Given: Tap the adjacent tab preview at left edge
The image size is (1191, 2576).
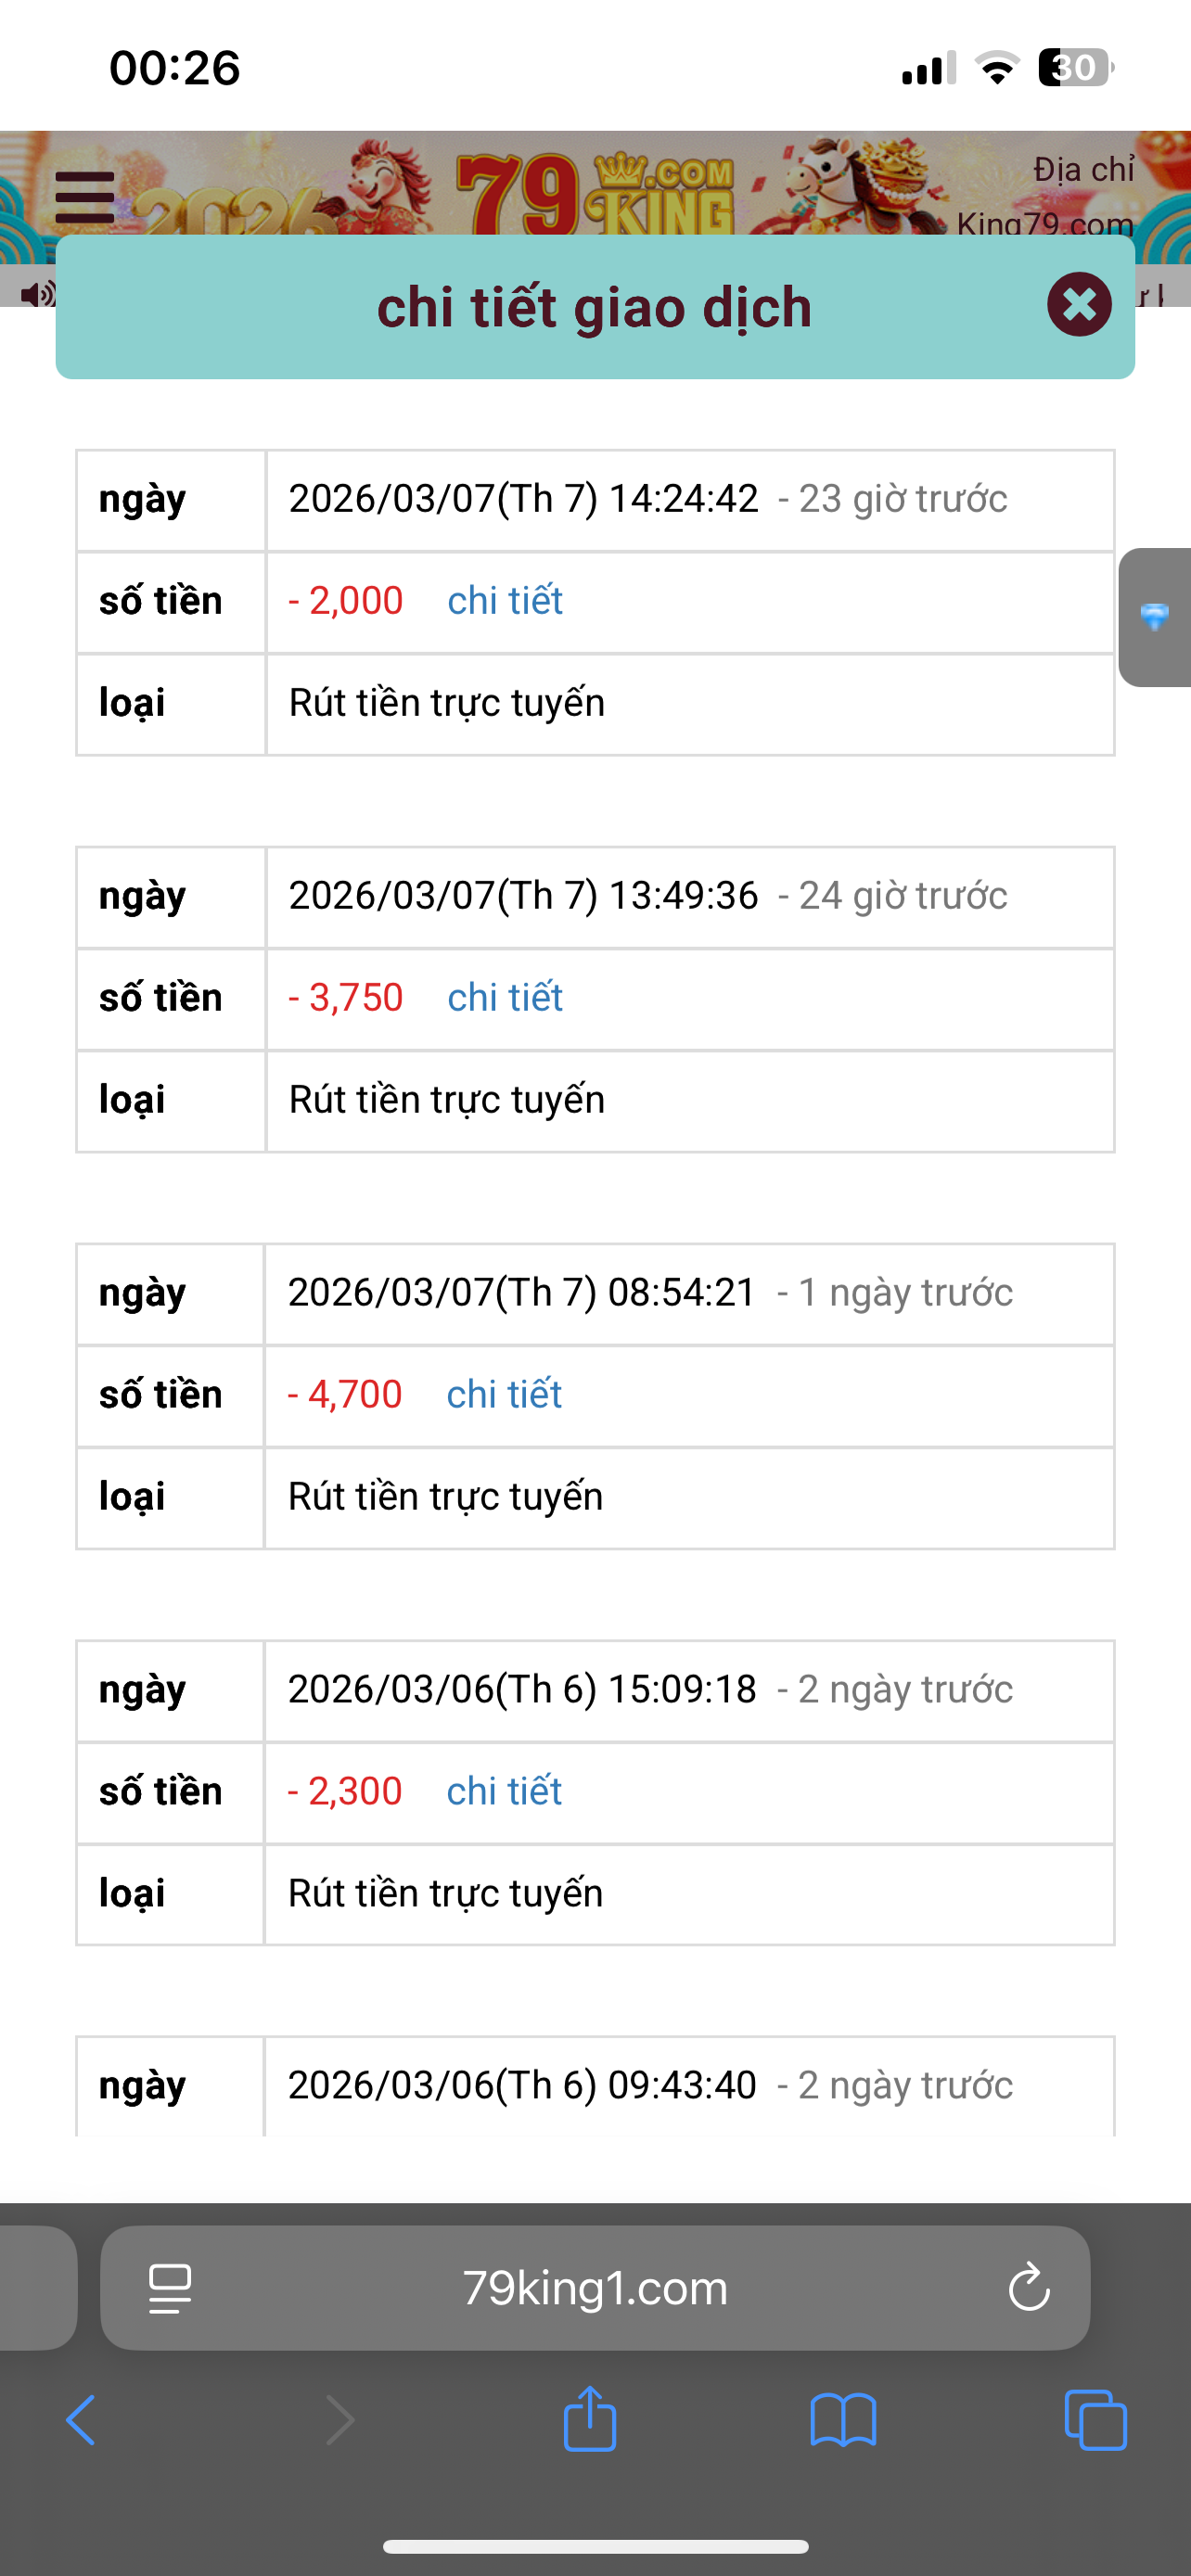Looking at the screenshot, I should click(x=37, y=2288).
